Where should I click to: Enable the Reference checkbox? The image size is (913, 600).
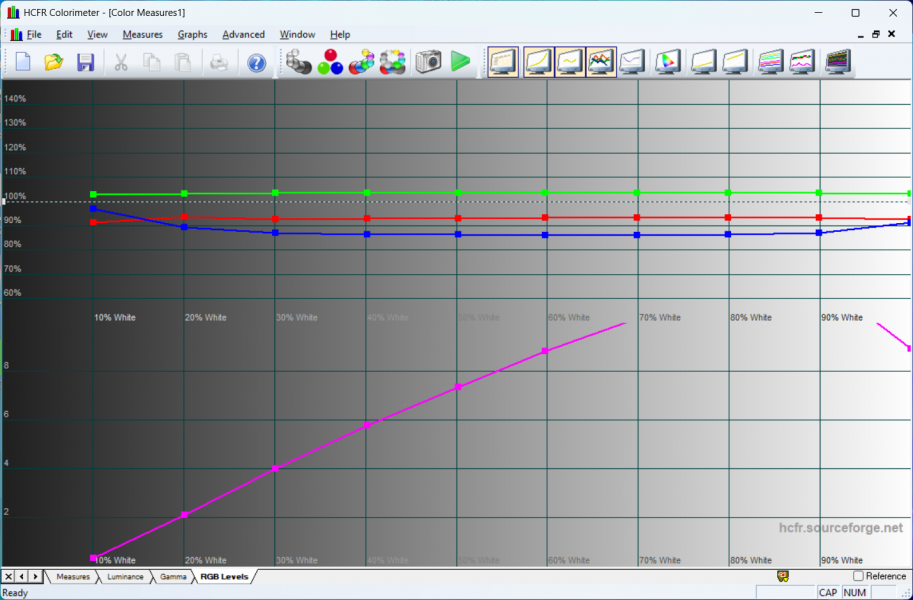pyautogui.click(x=858, y=576)
